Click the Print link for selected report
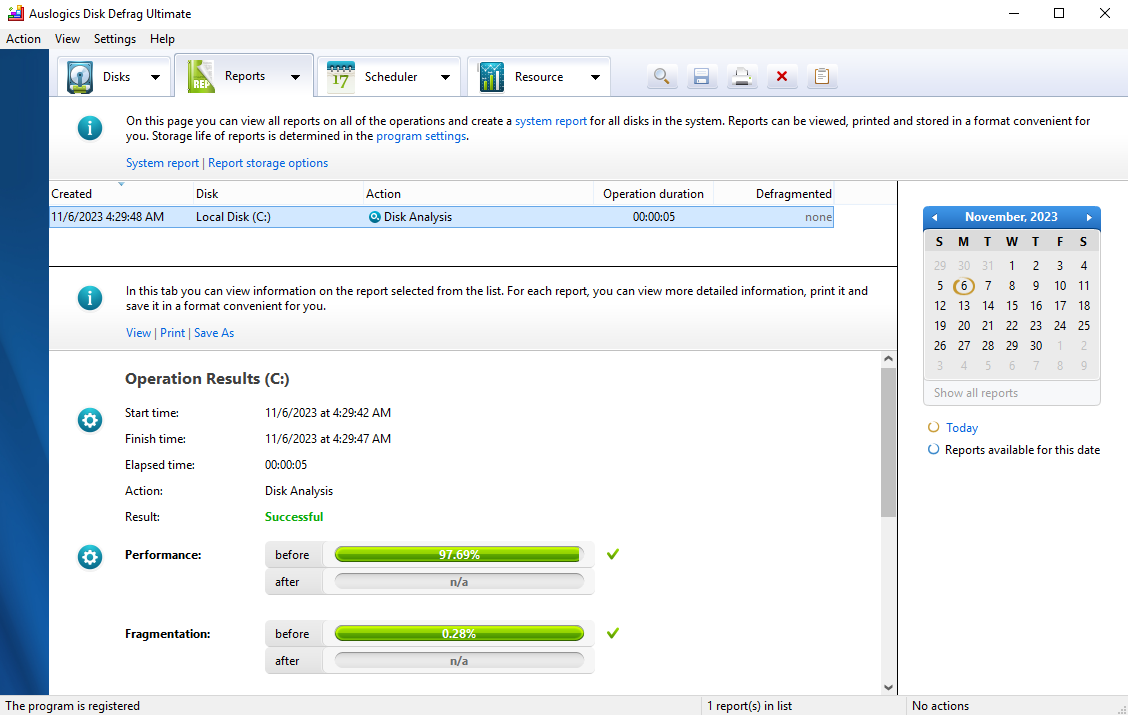1128x715 pixels. click(173, 332)
